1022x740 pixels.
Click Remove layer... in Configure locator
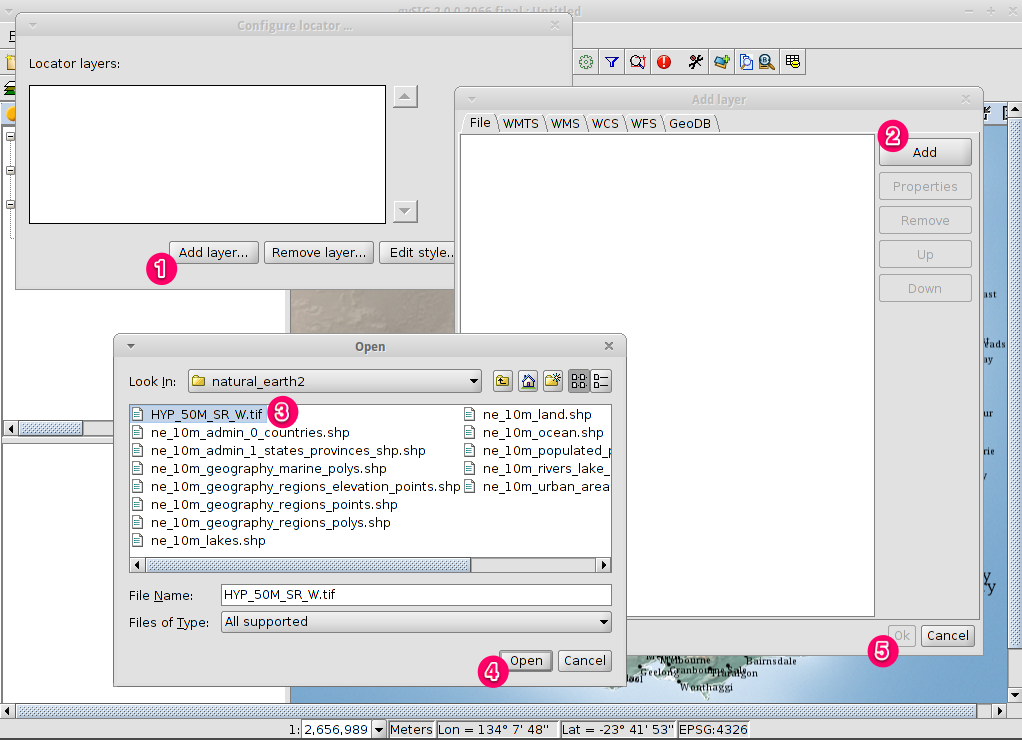[319, 252]
